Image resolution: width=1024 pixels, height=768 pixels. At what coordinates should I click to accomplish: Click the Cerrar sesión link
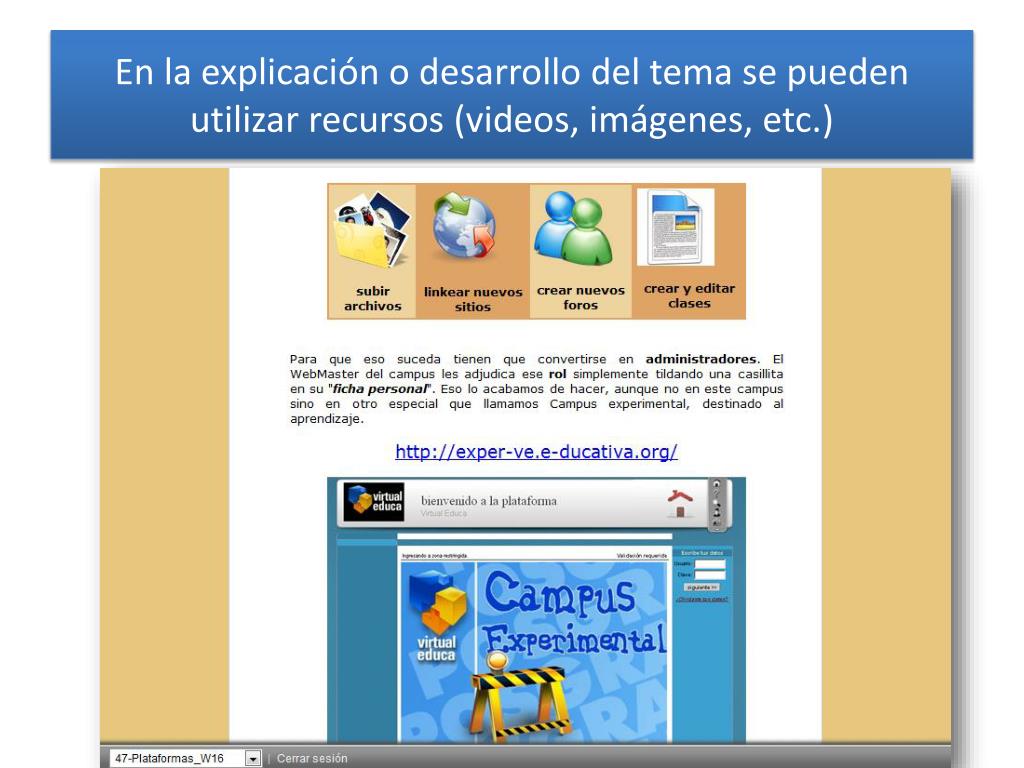point(312,758)
